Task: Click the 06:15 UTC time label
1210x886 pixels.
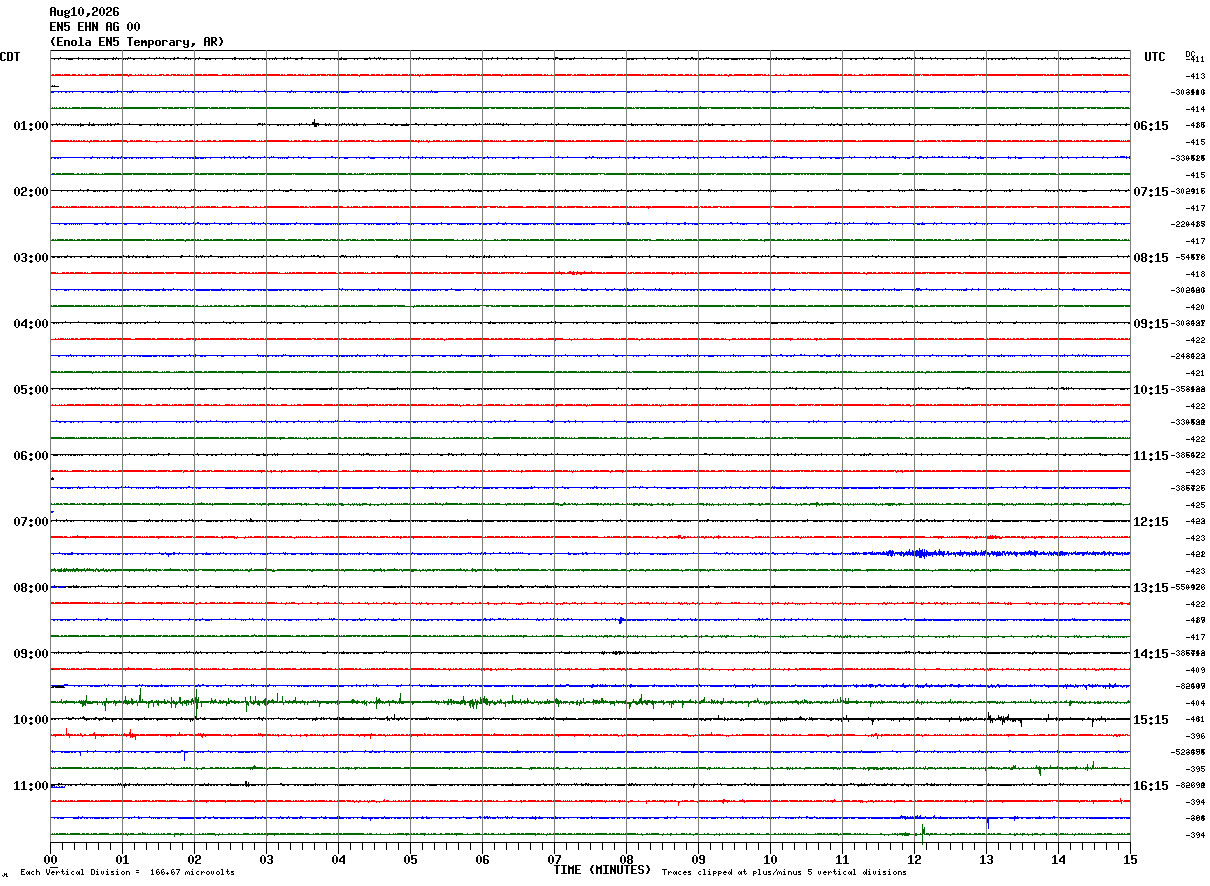Action: [1150, 126]
